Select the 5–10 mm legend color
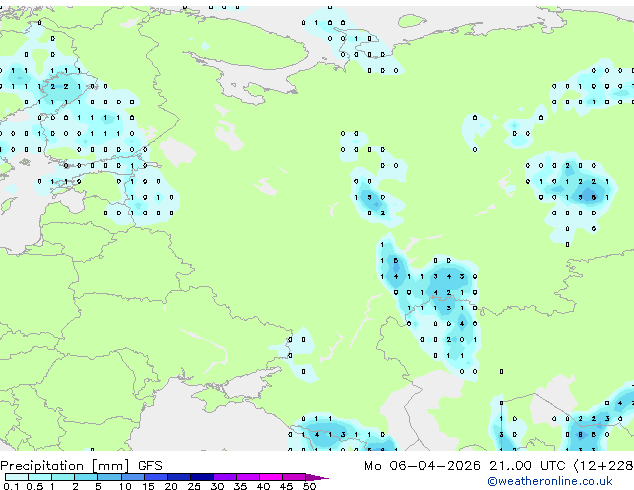This screenshot has height=490, width=634. (109, 477)
